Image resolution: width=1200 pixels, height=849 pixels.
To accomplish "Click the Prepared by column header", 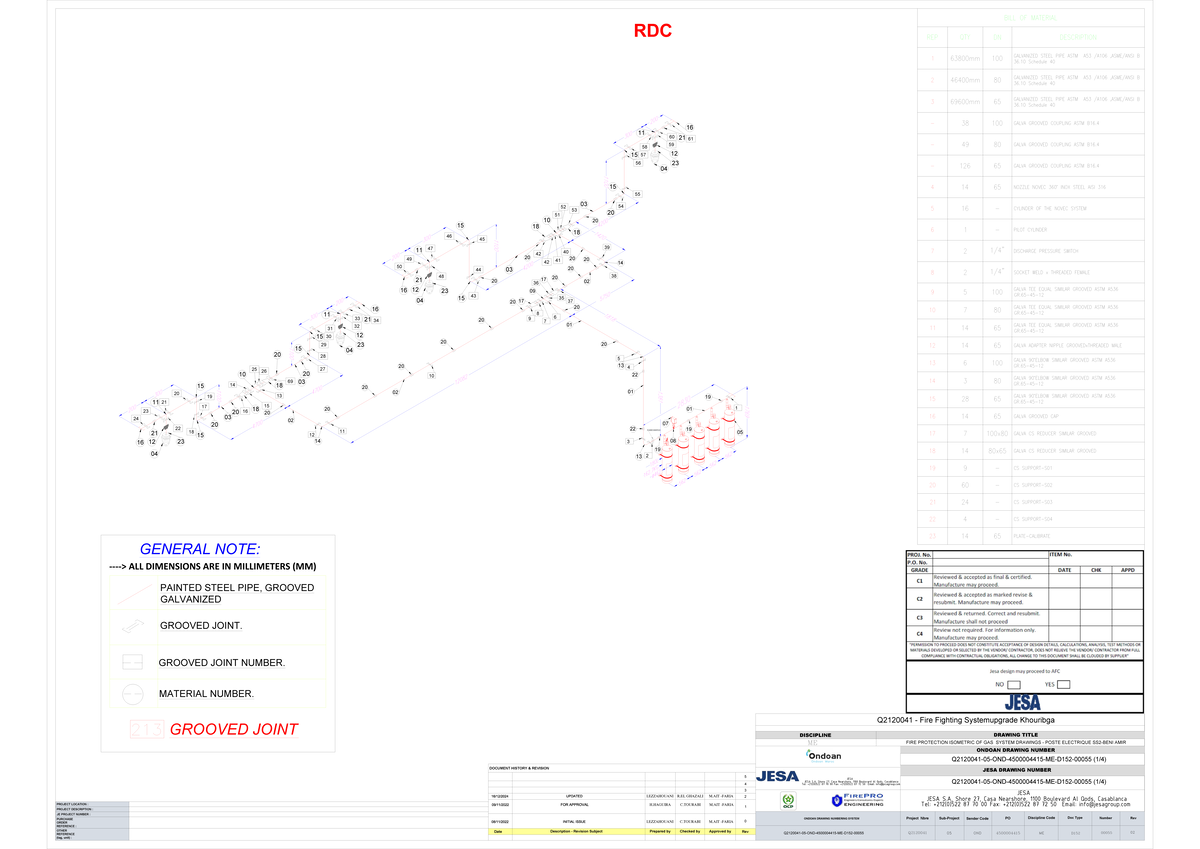I will [660, 831].
